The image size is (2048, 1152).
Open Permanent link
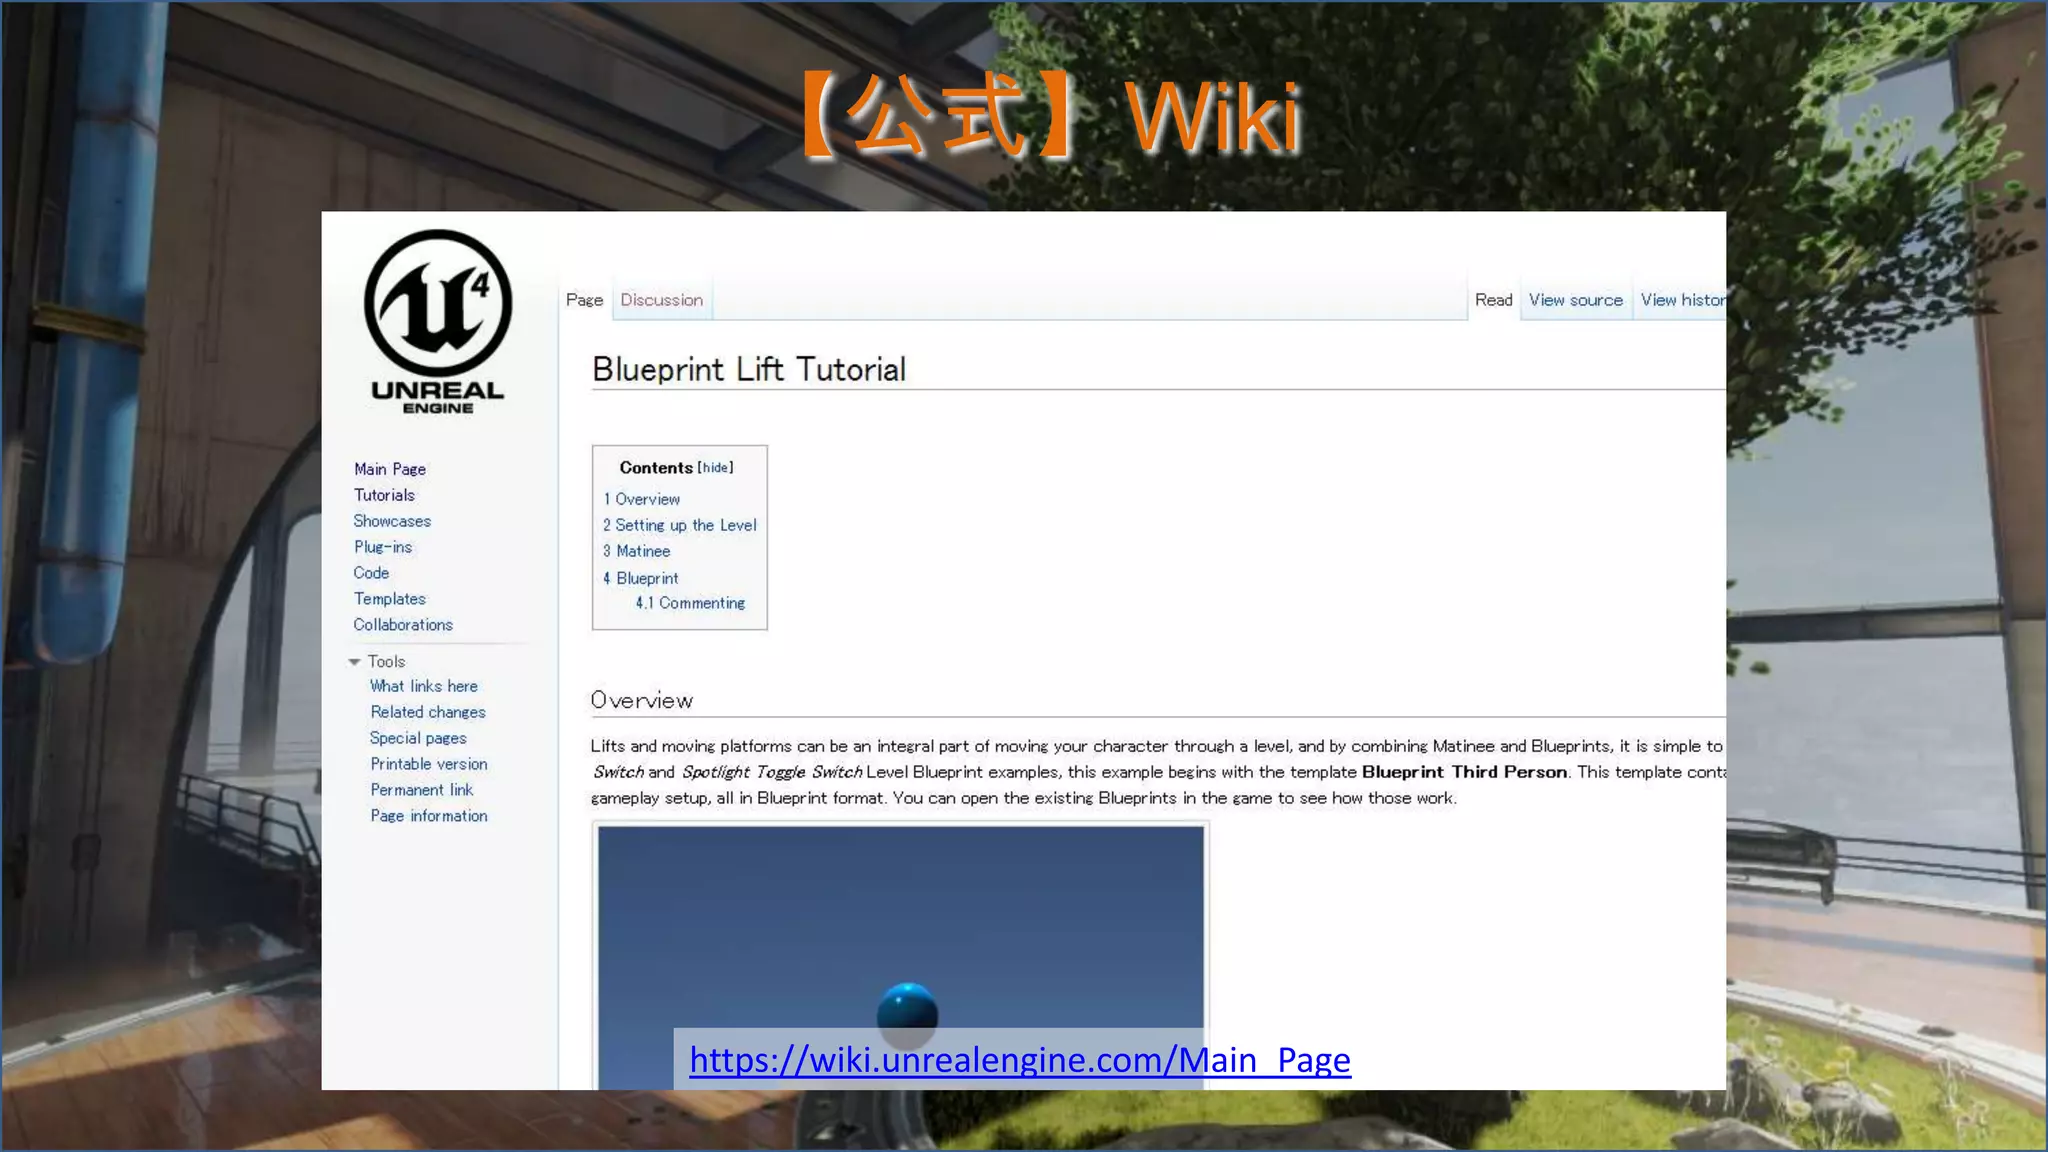click(422, 790)
